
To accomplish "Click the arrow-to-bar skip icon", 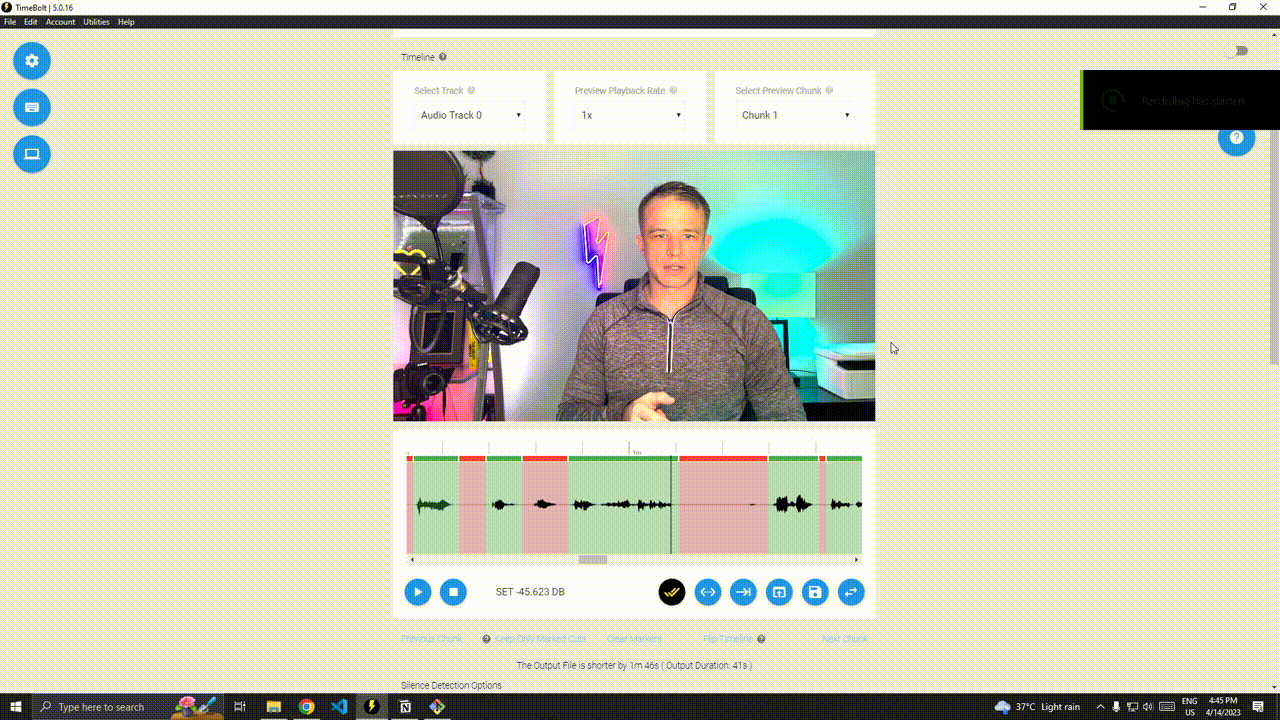I will pyautogui.click(x=743, y=592).
